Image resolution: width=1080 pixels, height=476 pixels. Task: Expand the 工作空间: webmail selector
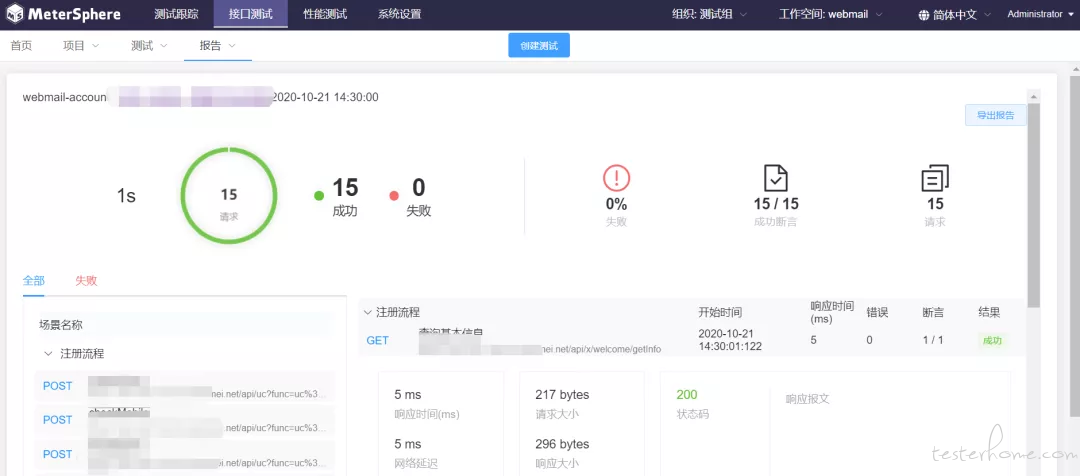click(x=831, y=14)
